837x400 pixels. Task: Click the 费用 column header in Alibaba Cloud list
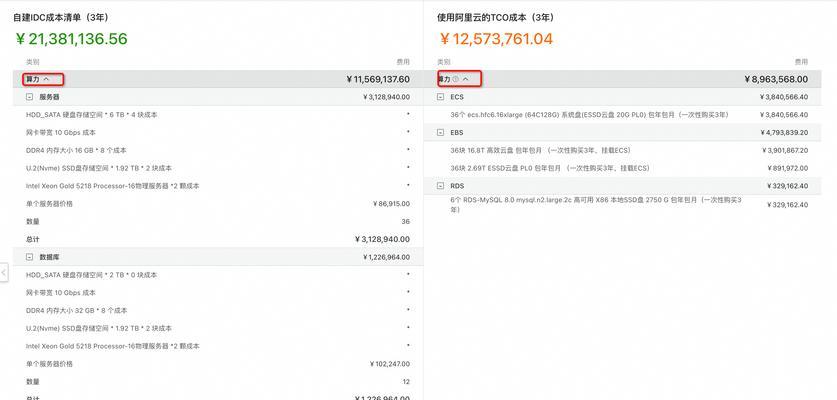[801, 62]
